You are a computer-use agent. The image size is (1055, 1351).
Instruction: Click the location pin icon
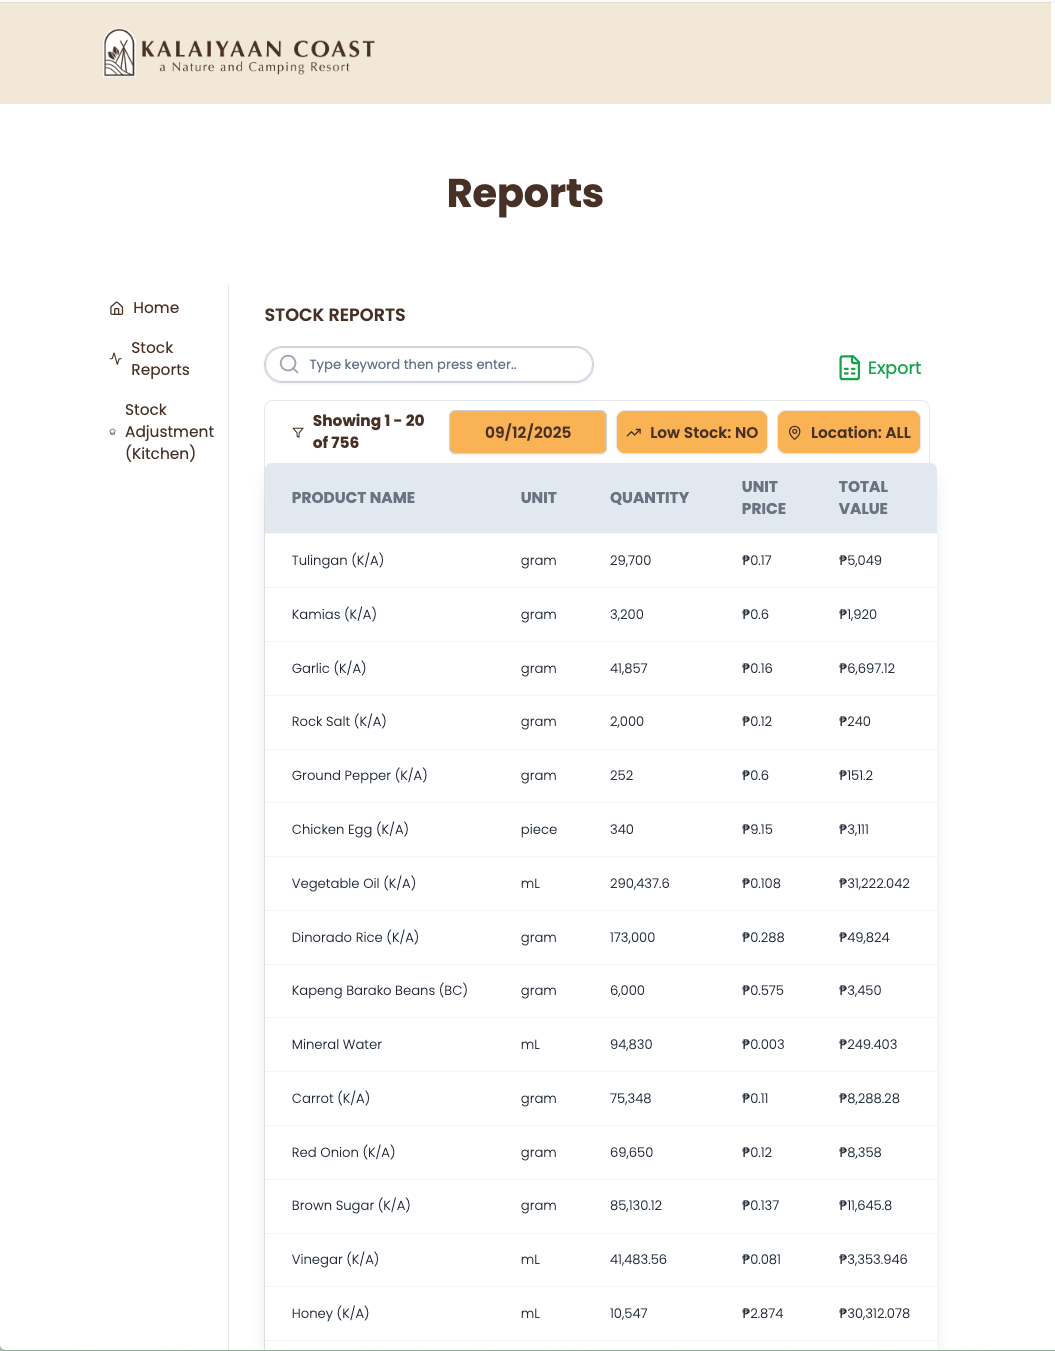794,432
